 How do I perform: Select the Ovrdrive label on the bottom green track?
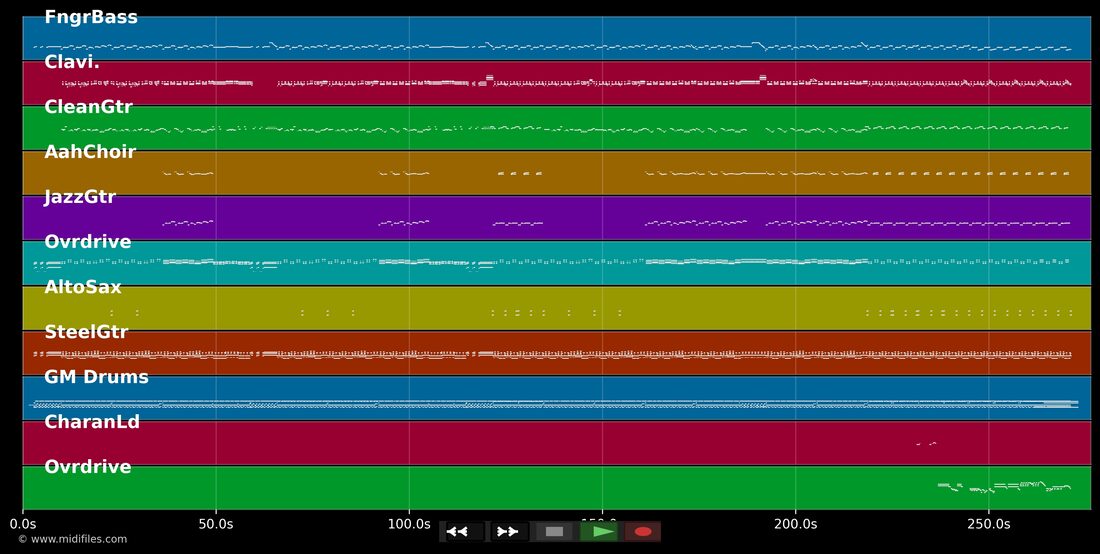[88, 466]
